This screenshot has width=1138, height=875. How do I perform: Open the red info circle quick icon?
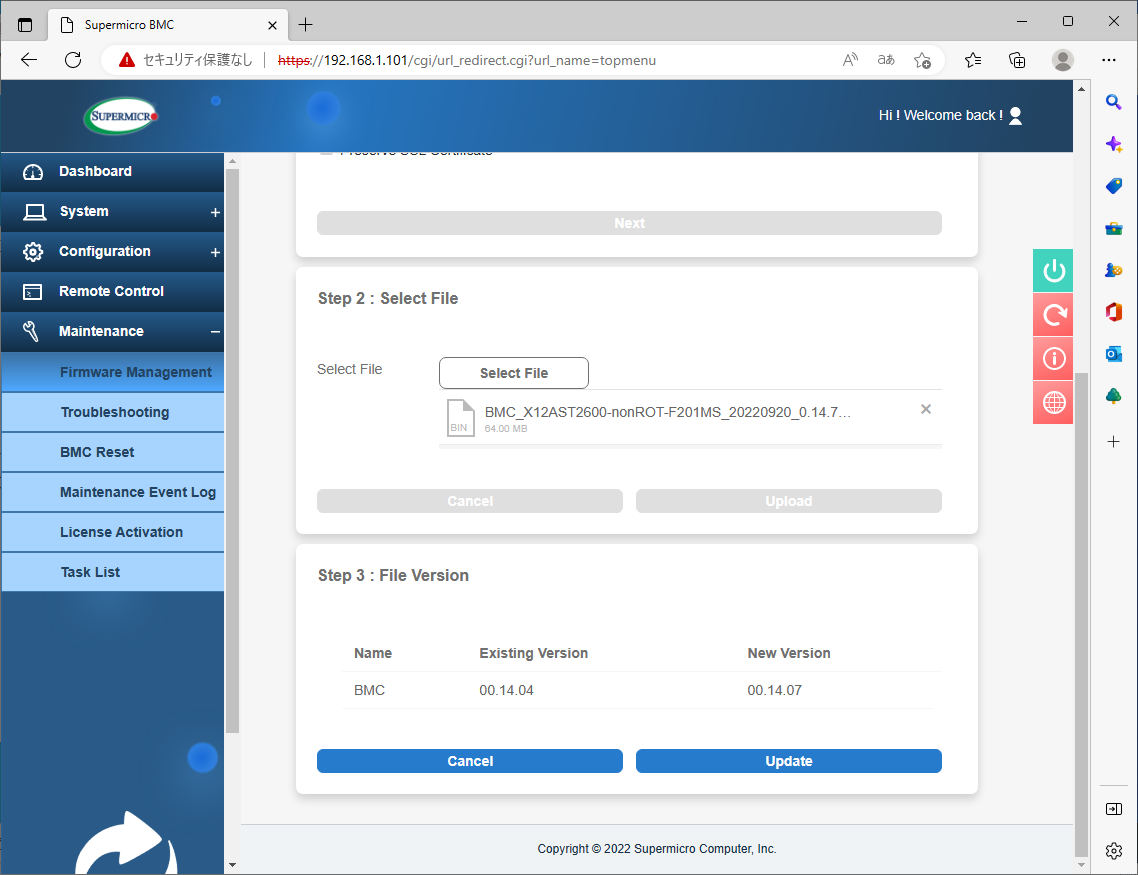[1053, 358]
